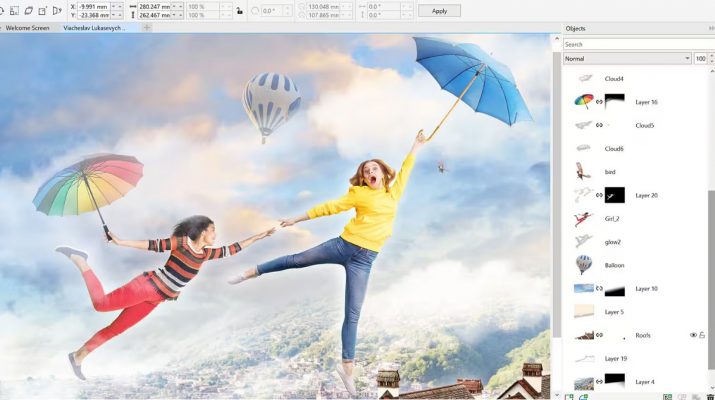The height and width of the screenshot is (400, 715).
Task: Click the canvas vertical scrollbar up arrow
Action: coord(557,38)
